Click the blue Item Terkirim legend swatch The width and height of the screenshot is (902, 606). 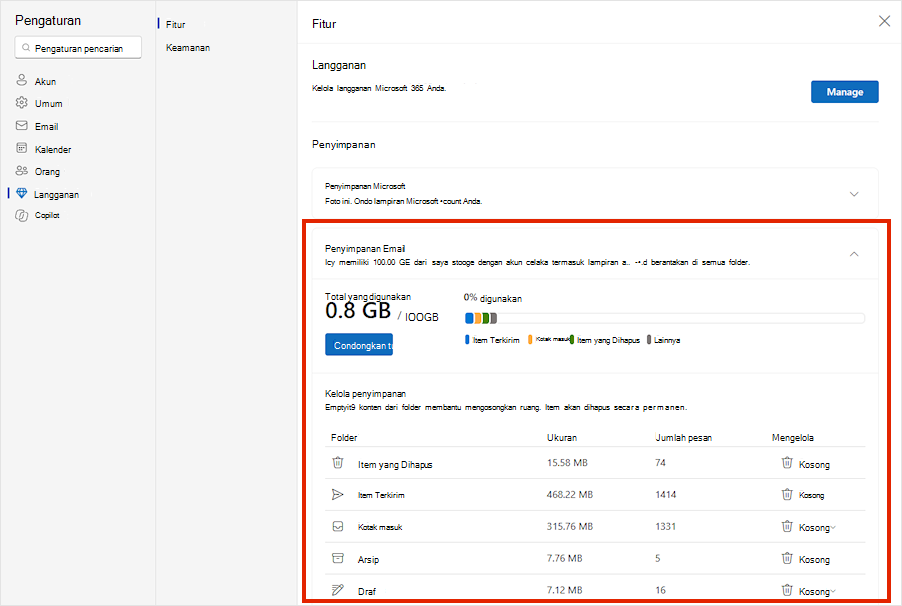pyautogui.click(x=467, y=340)
